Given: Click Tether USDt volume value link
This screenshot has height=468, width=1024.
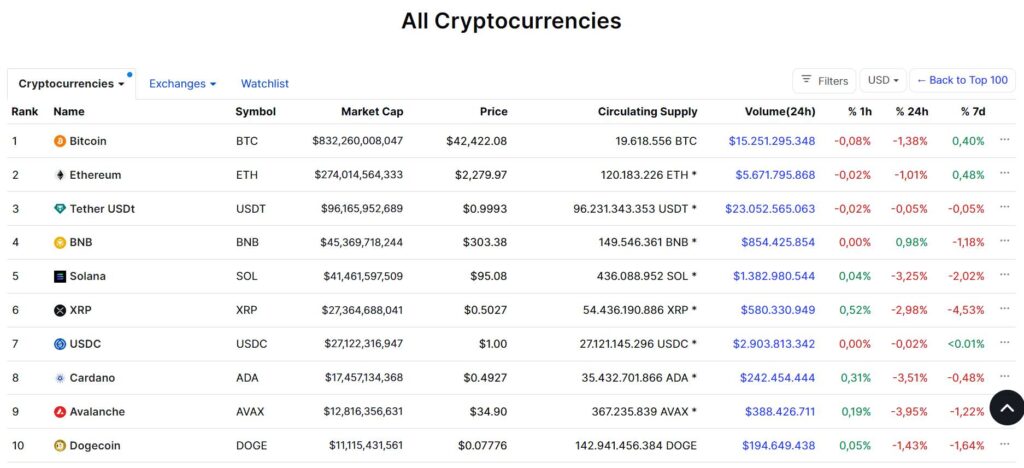Looking at the screenshot, I should point(770,209).
